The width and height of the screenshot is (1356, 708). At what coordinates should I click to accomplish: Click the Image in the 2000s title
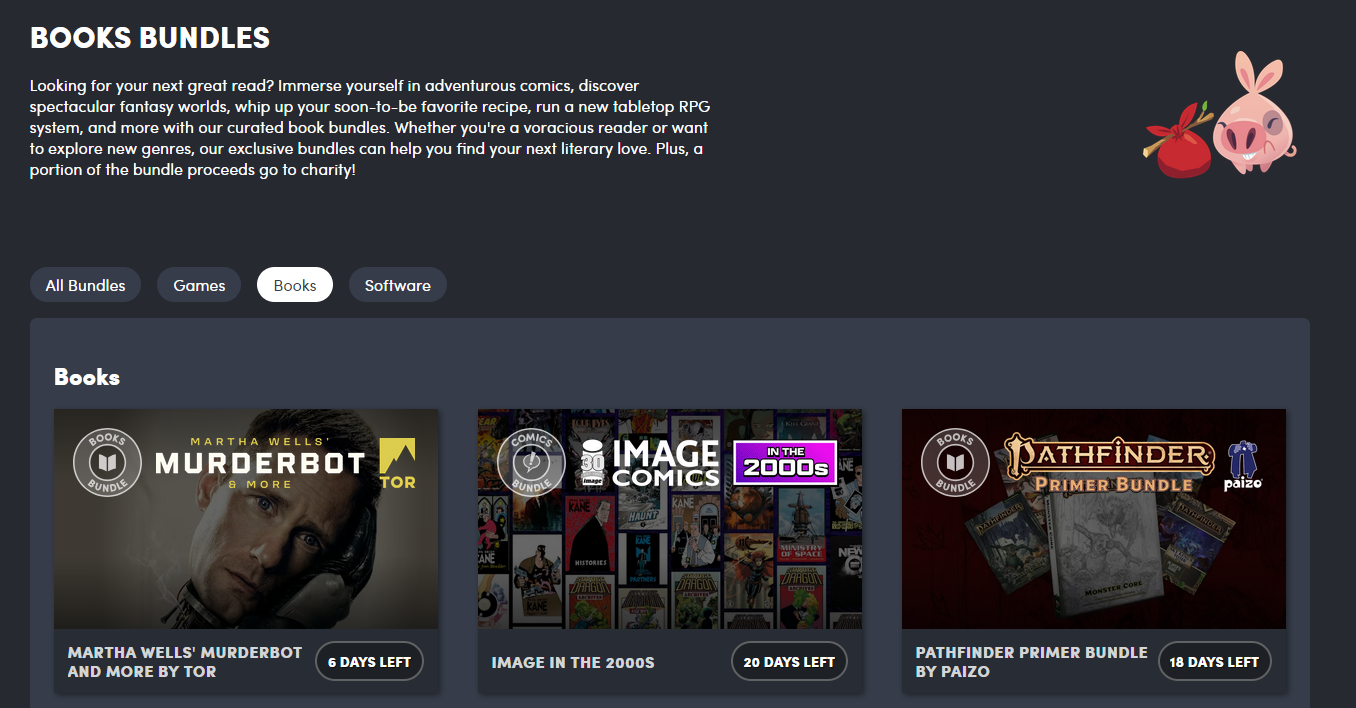(573, 662)
